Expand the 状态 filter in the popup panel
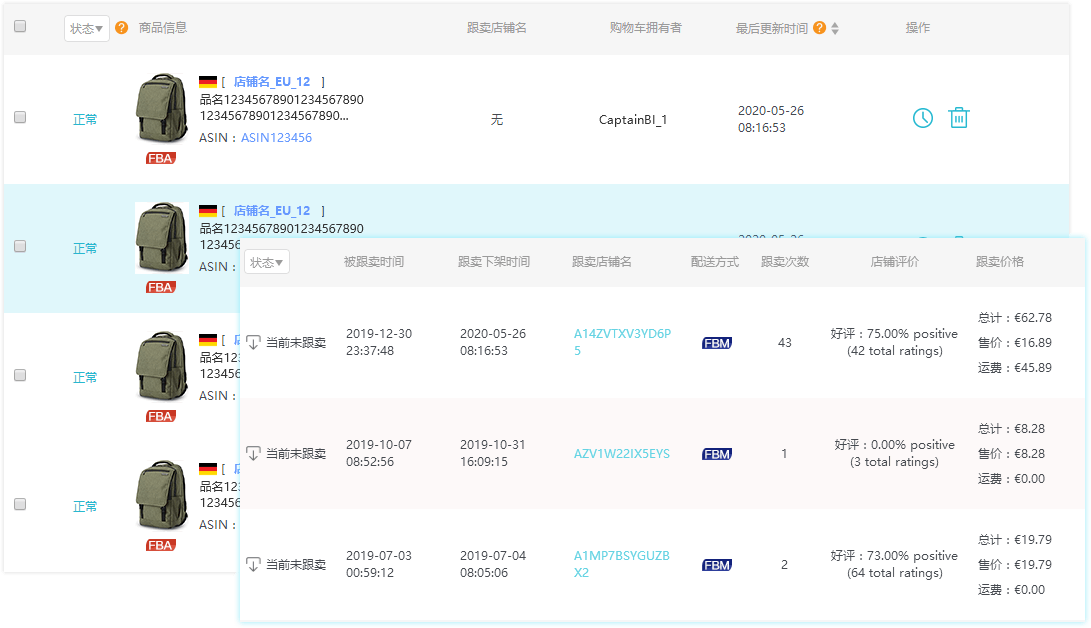This screenshot has height=628, width=1091. tap(267, 262)
